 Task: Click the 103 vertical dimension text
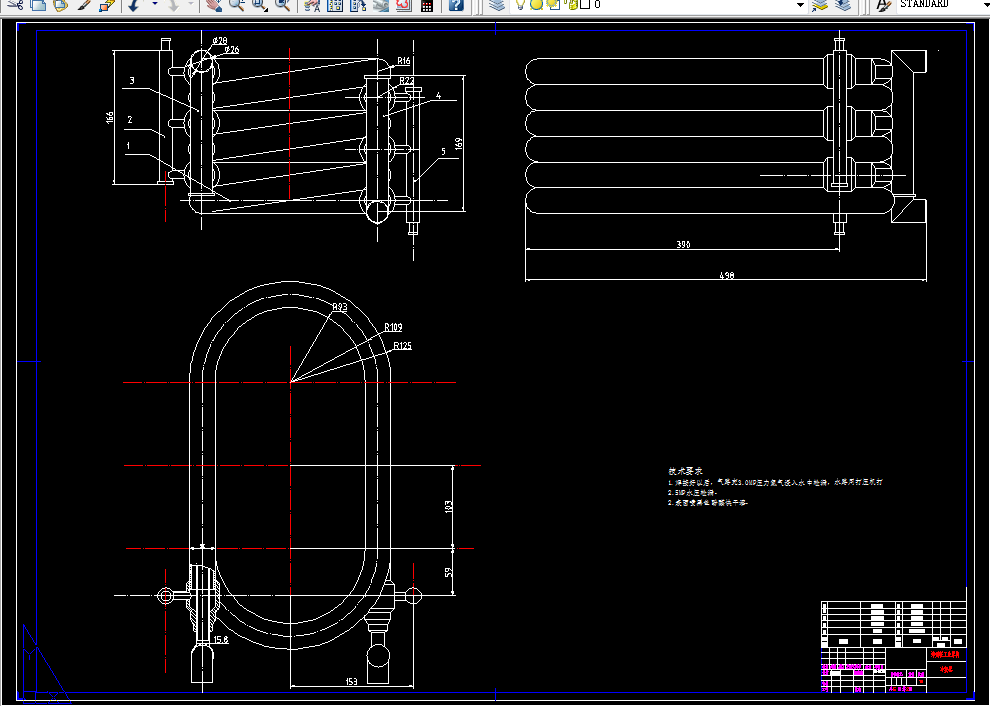(449, 506)
